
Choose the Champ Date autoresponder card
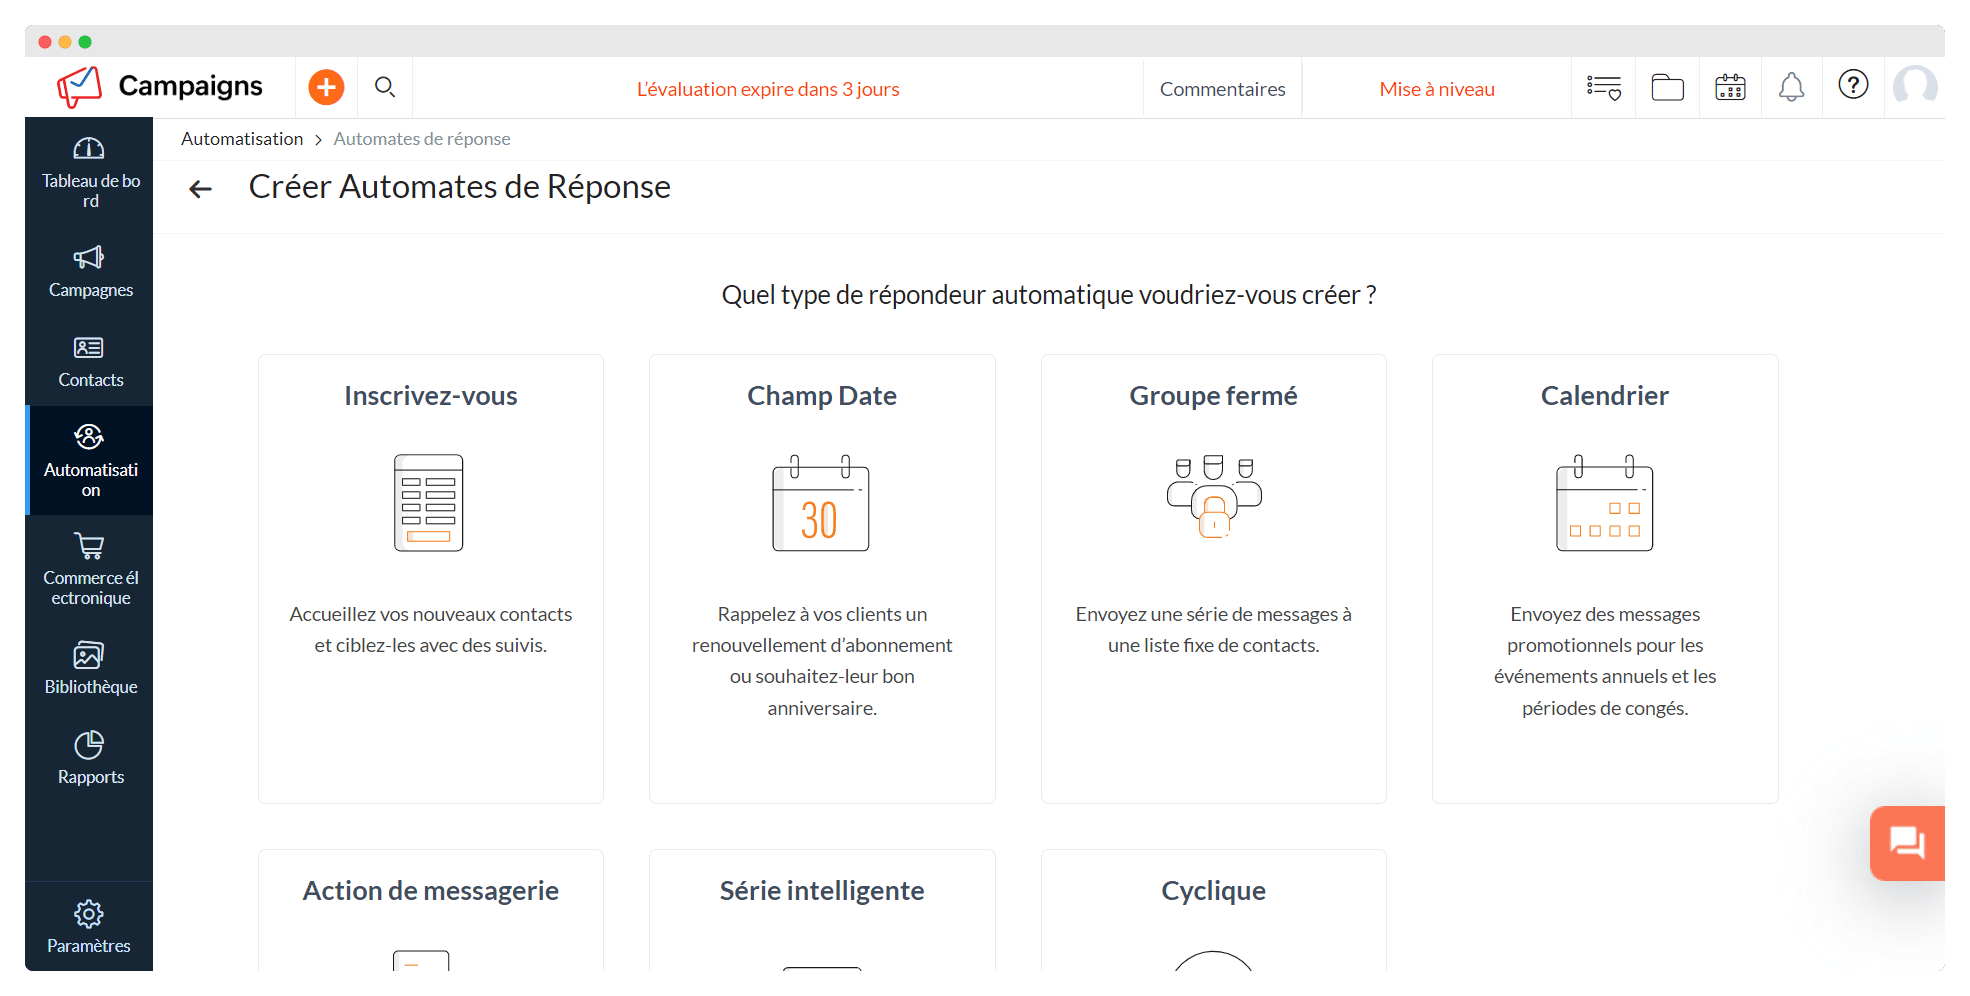point(822,578)
